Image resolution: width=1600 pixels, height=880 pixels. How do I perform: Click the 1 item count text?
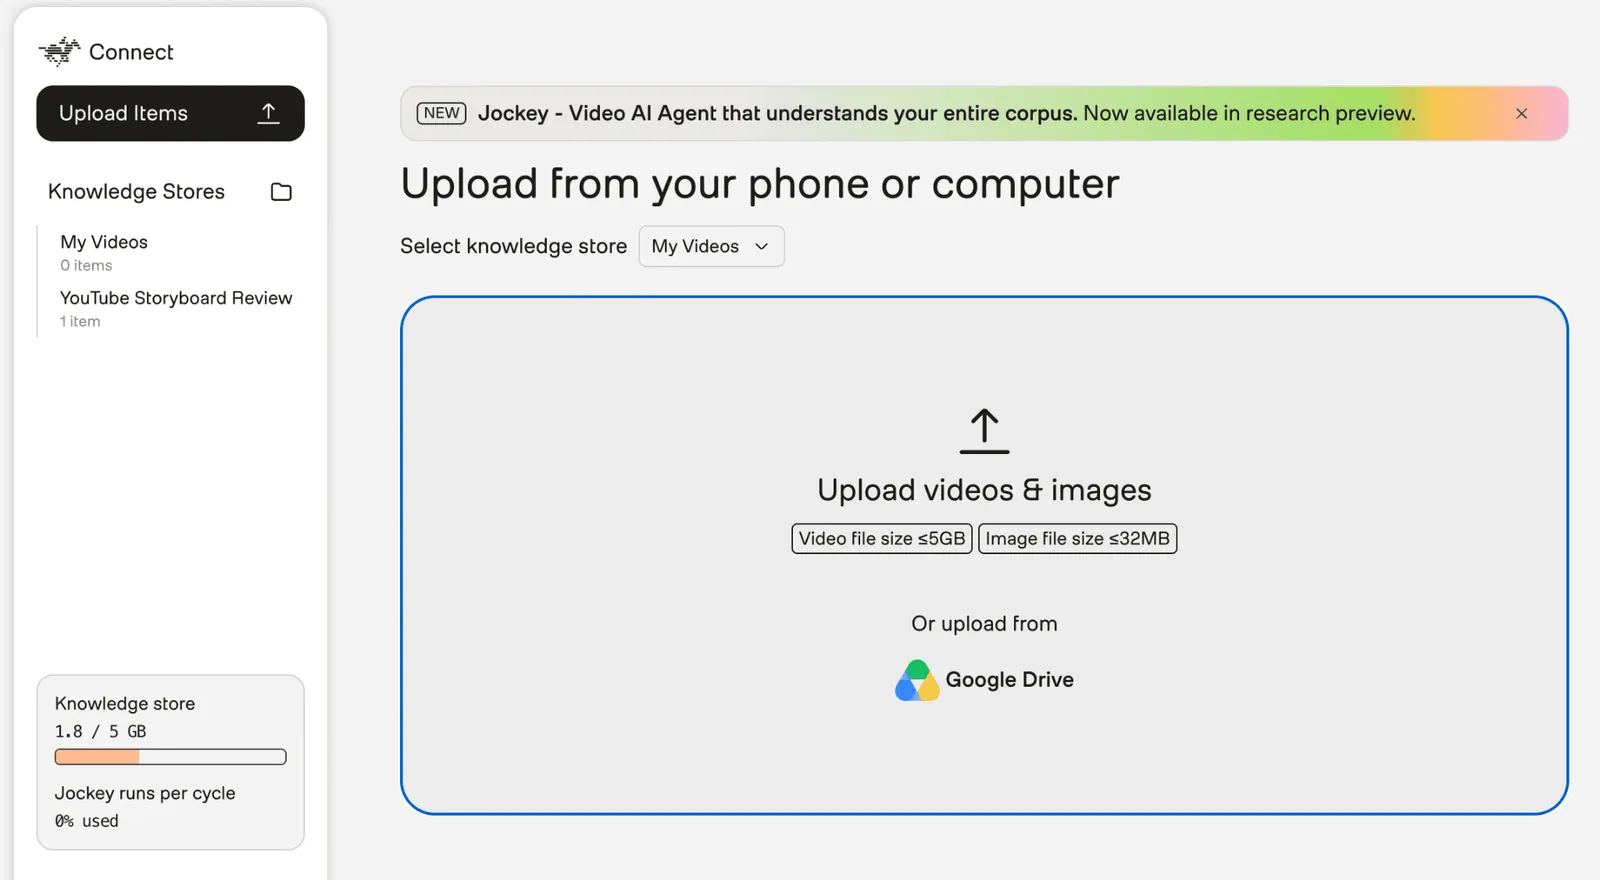pyautogui.click(x=80, y=321)
